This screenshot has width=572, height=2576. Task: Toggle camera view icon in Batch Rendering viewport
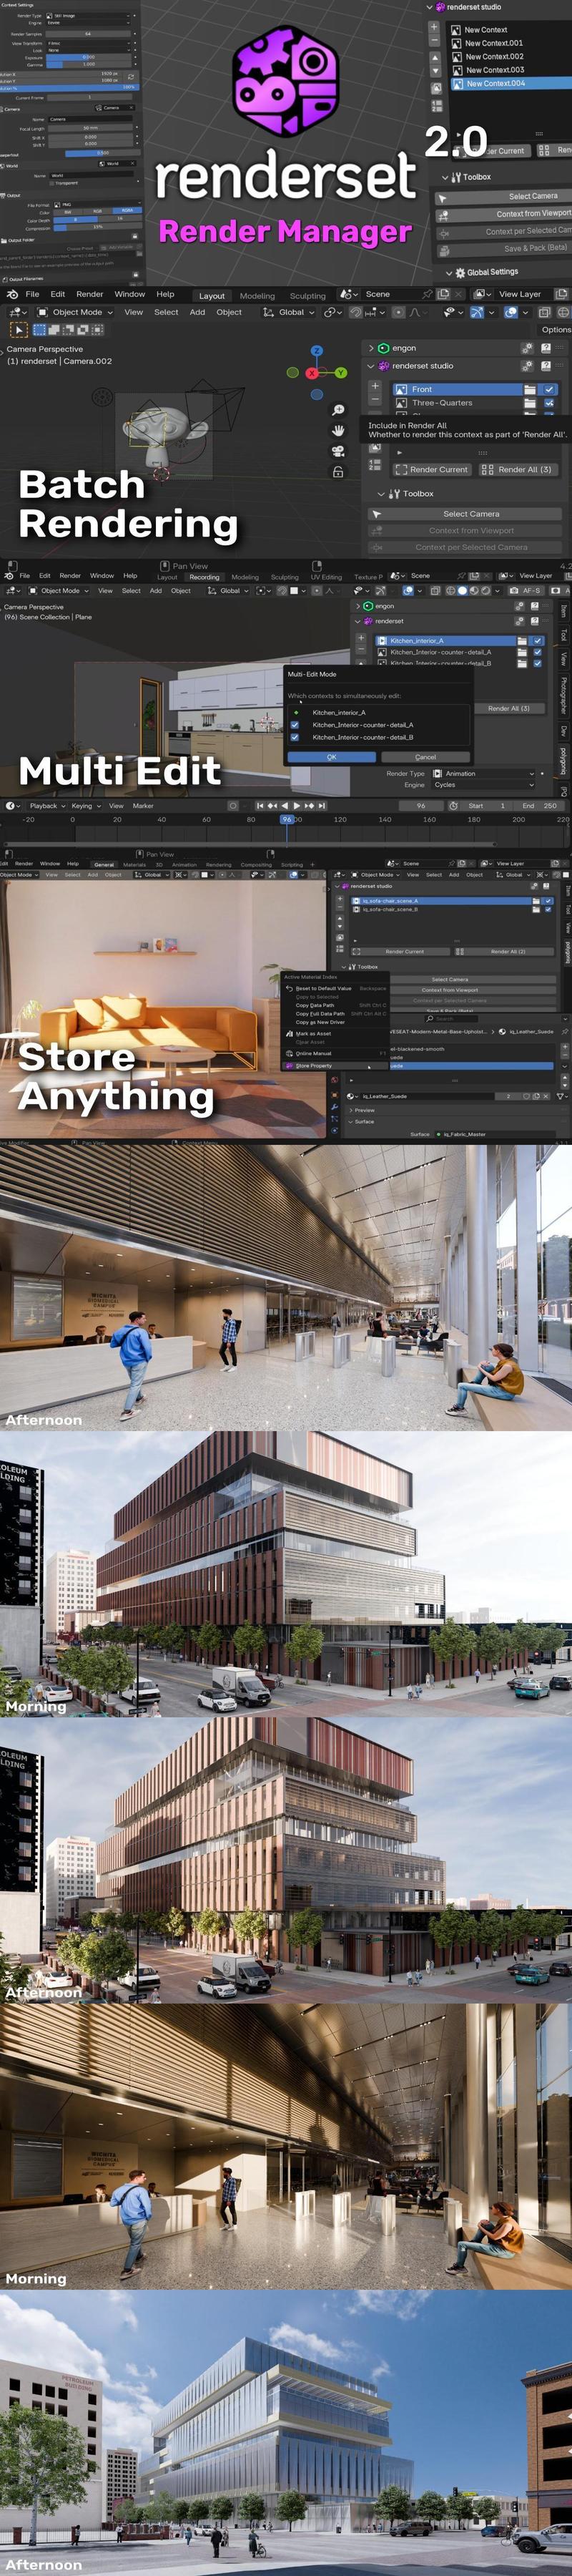338,451
